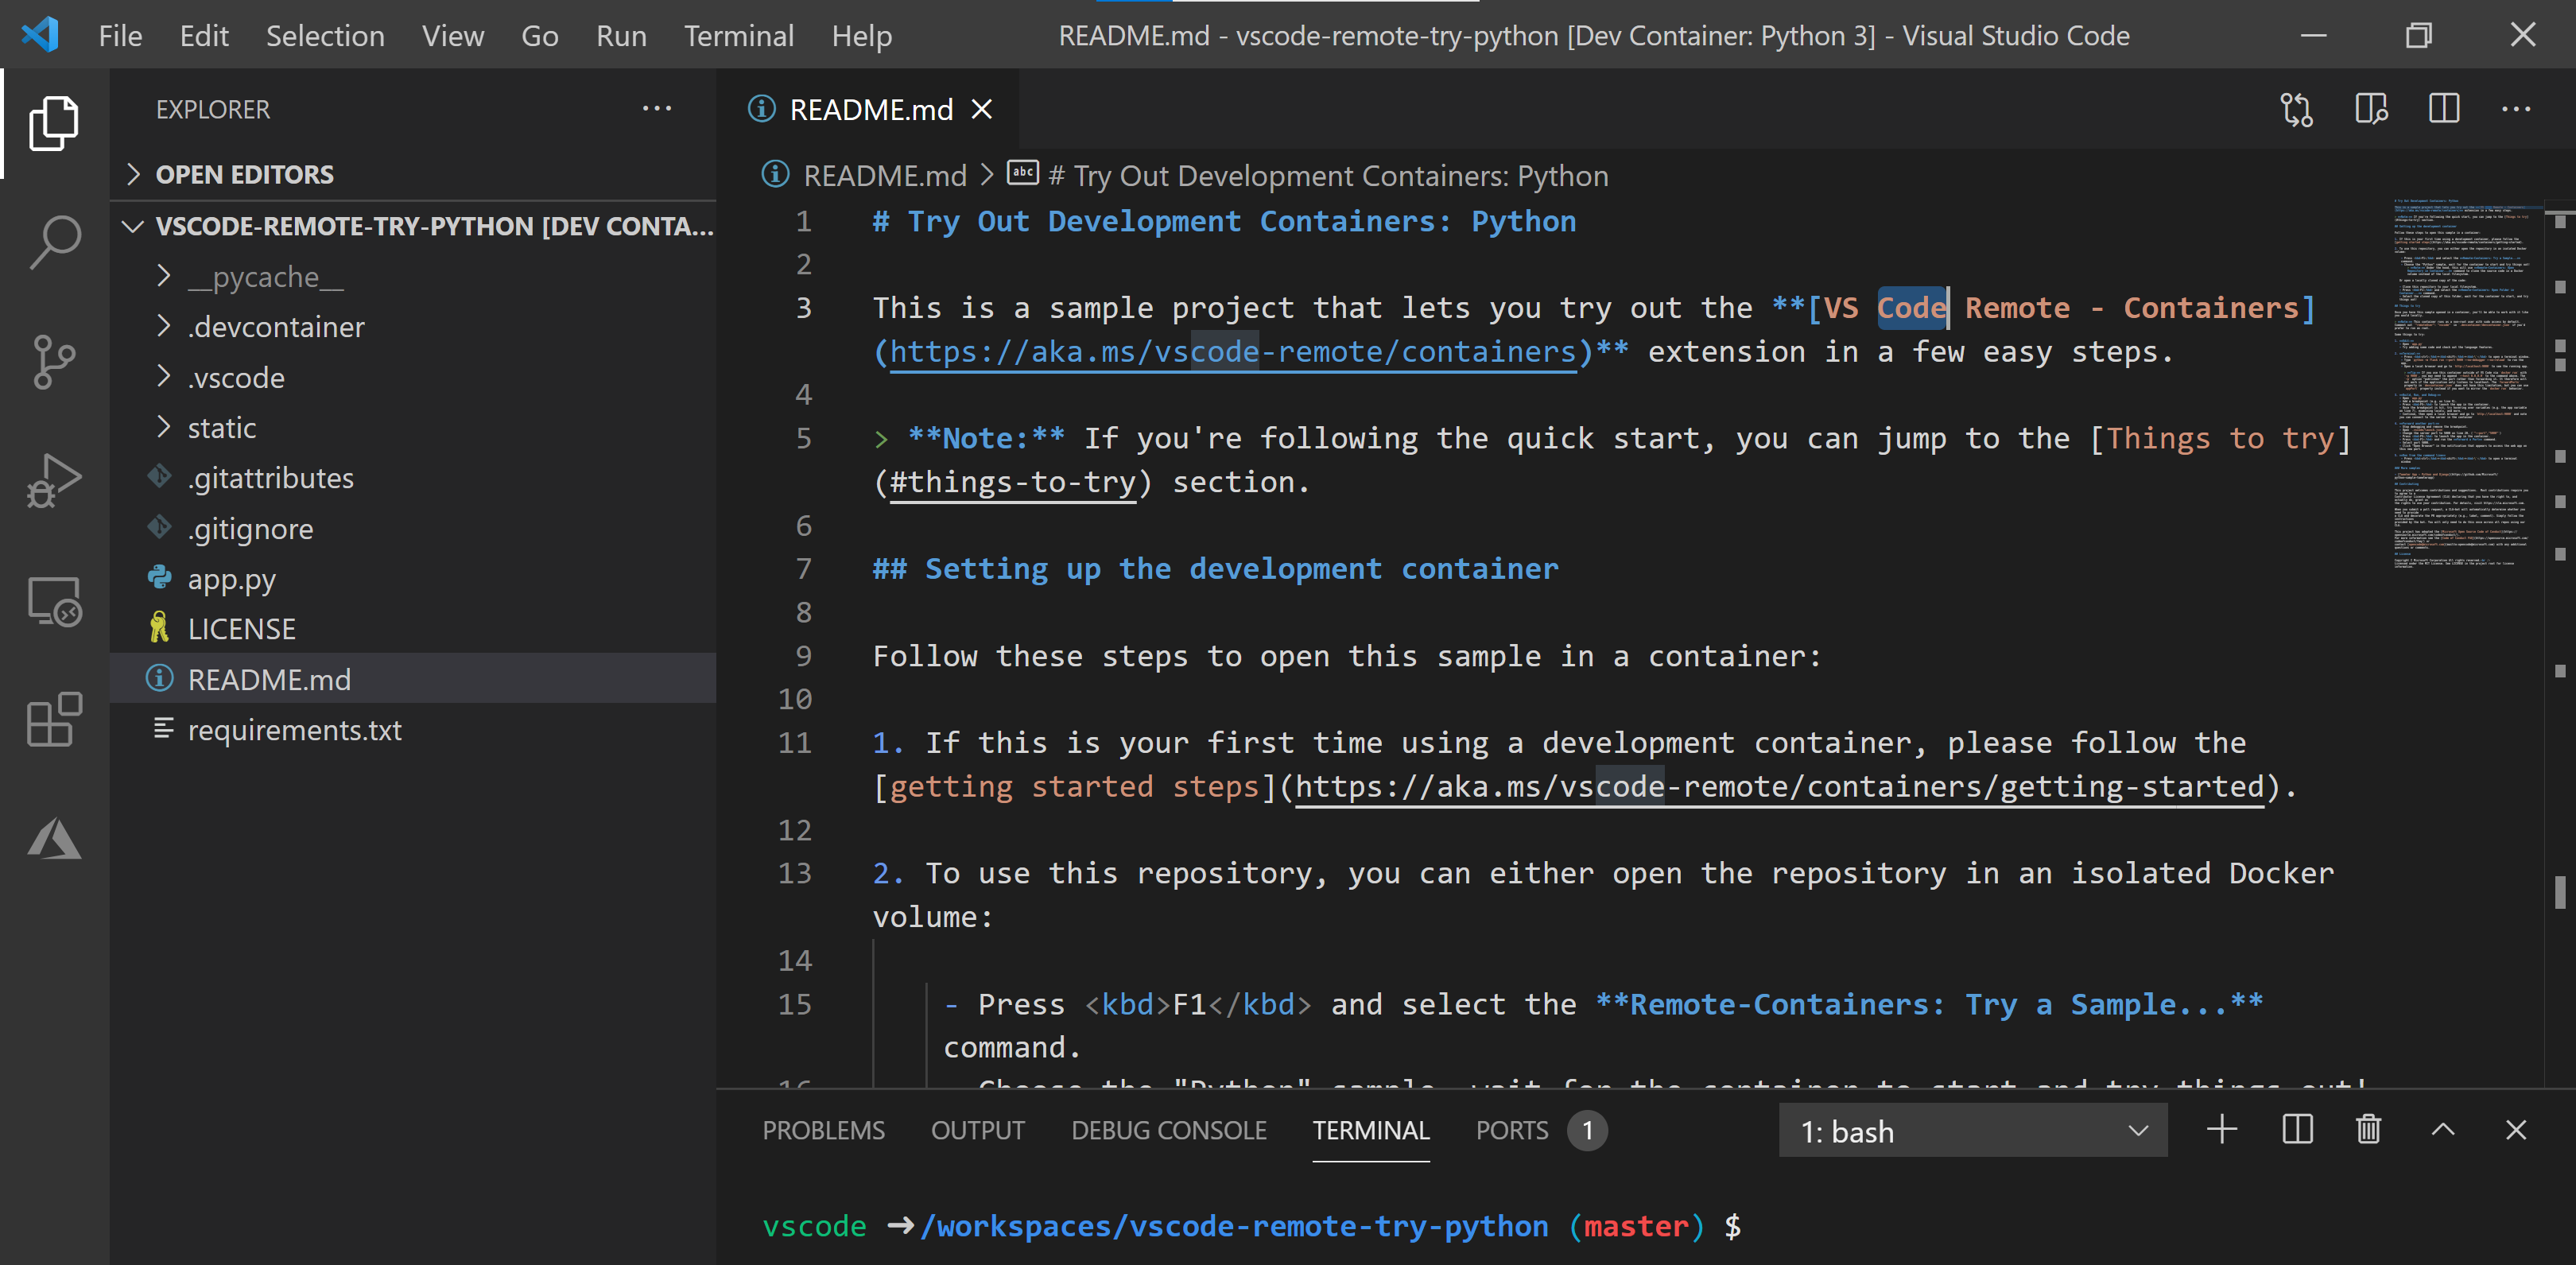Open Explorer more actions ellipsis

click(657, 108)
